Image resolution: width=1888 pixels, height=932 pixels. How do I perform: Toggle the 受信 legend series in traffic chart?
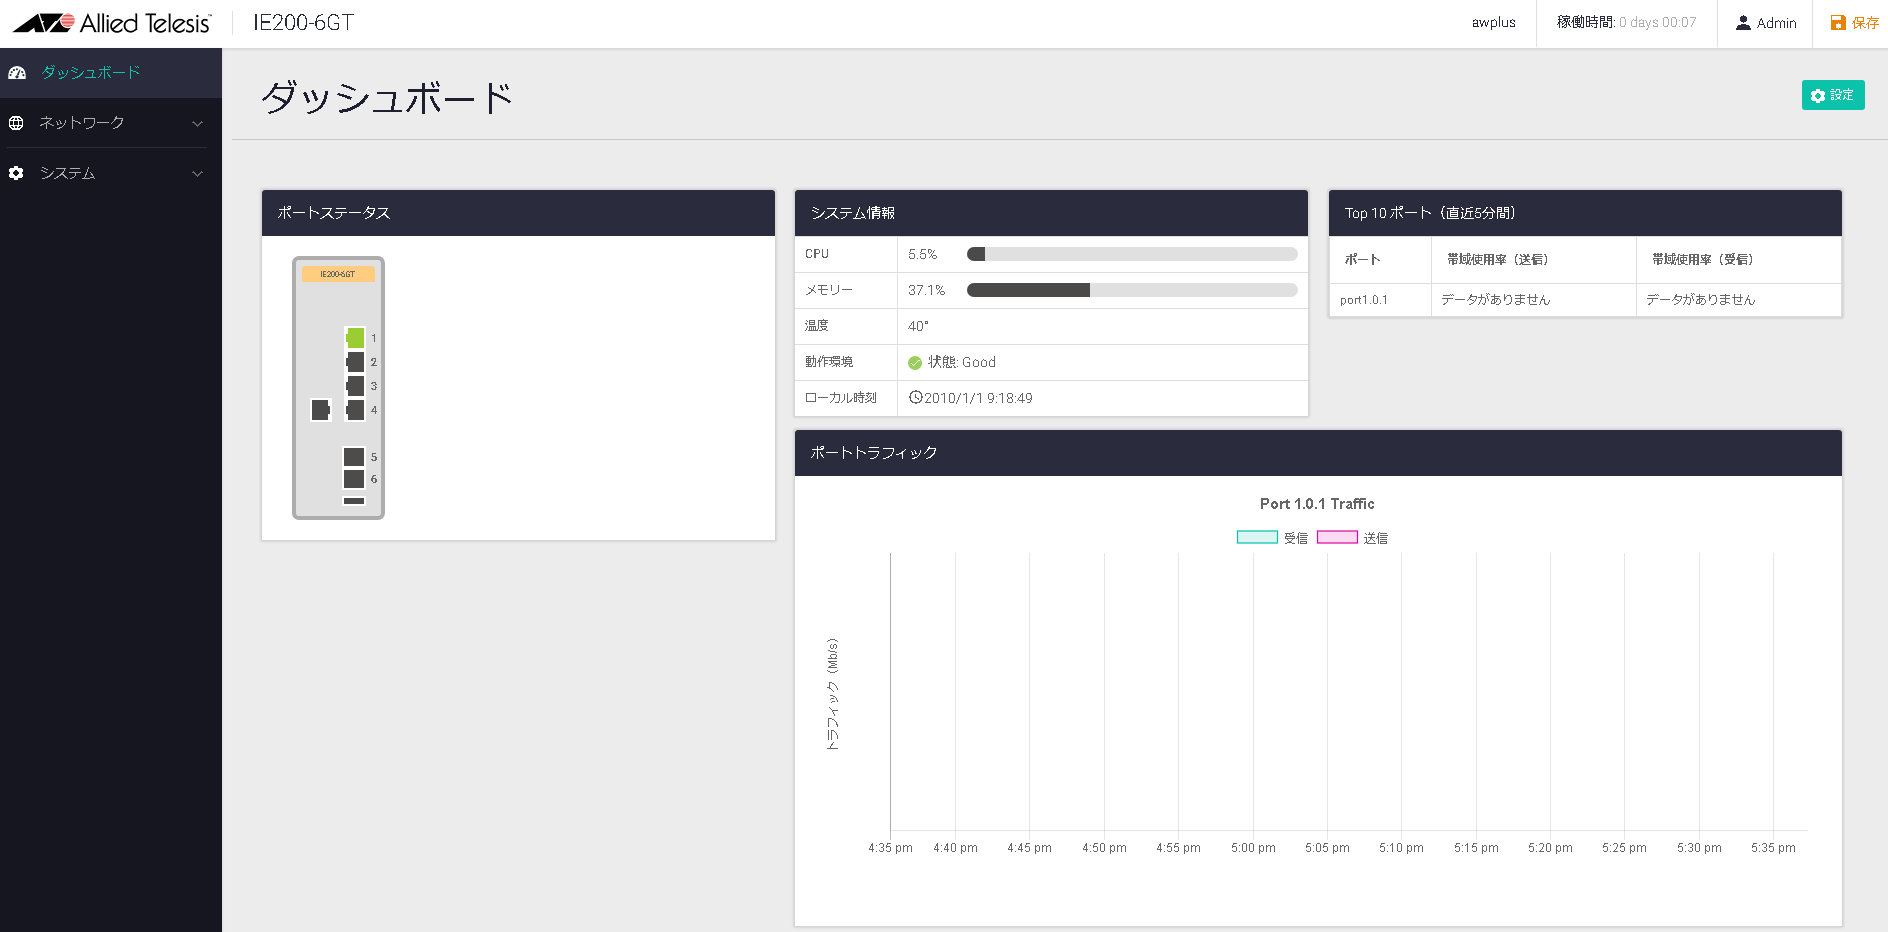(1271, 538)
